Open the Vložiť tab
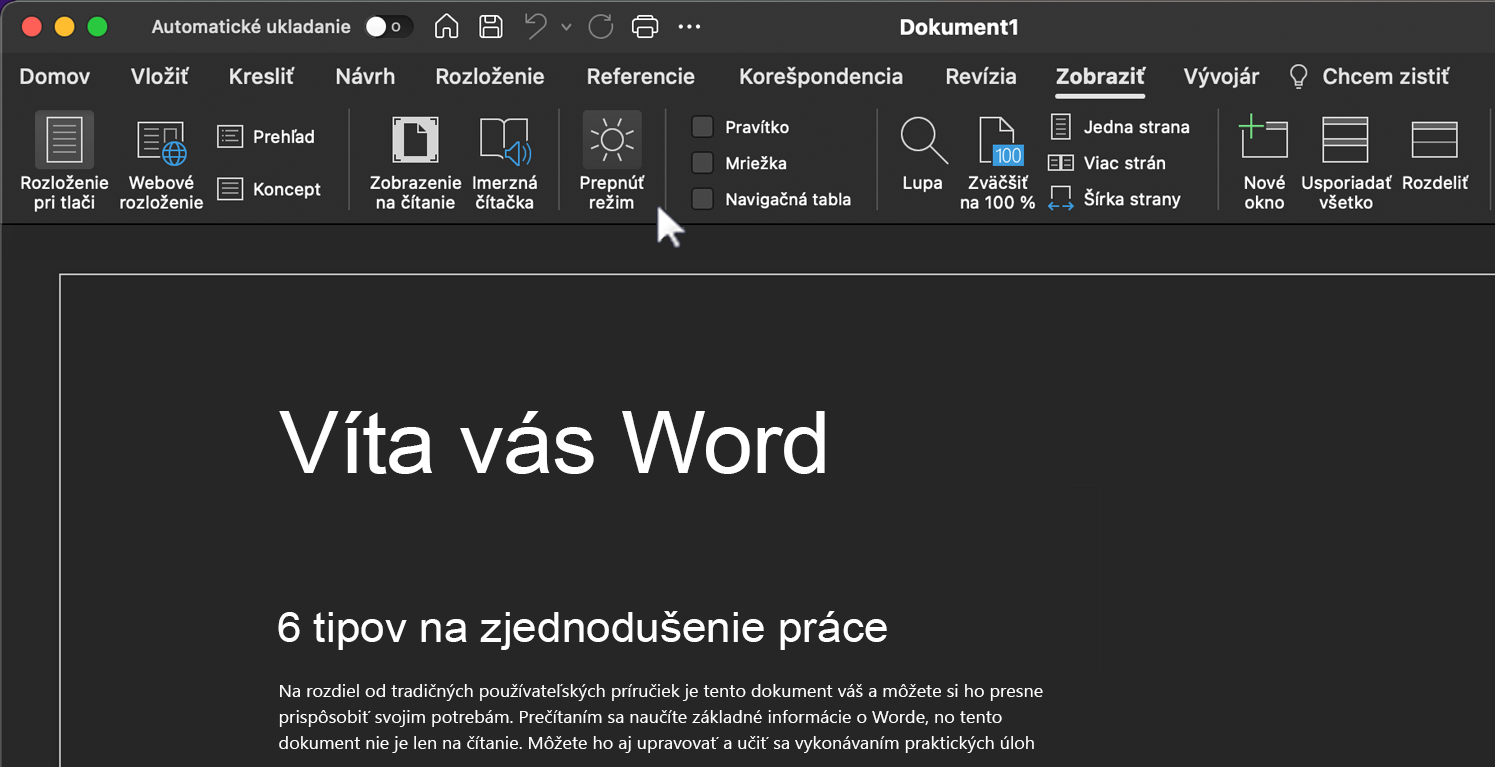Screen dimensions: 1495x767 160,77
